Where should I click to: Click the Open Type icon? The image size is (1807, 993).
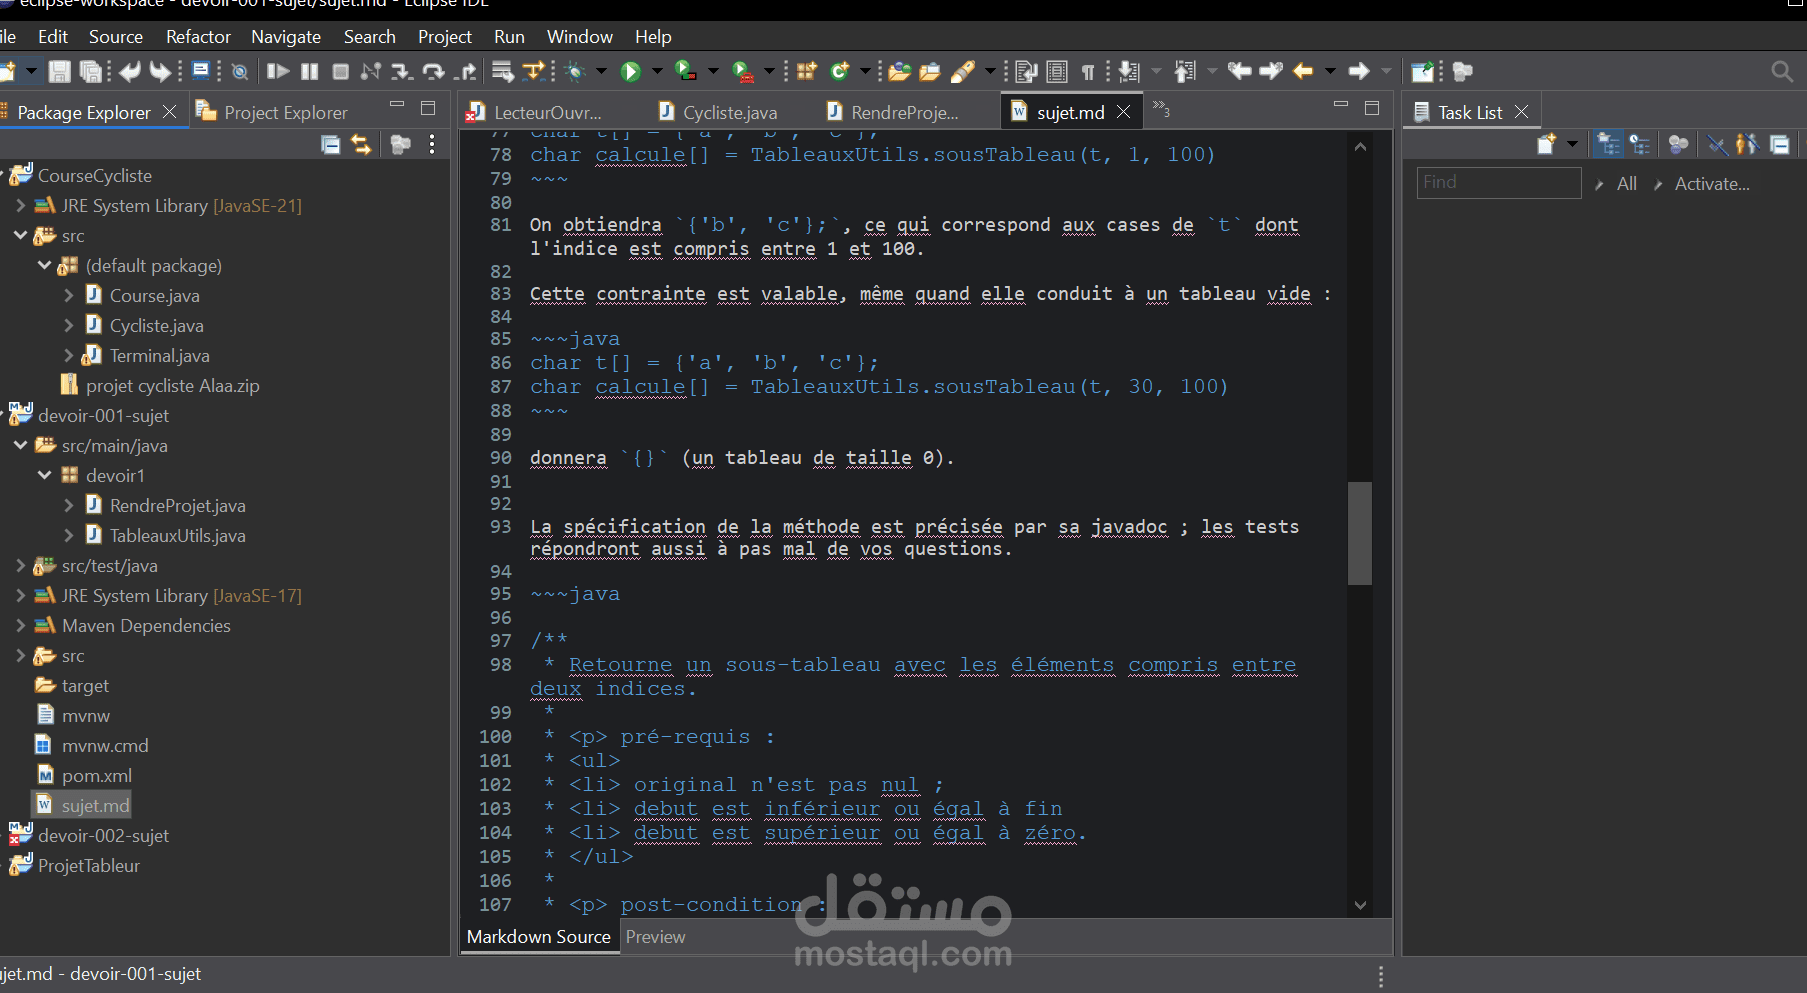coord(900,72)
